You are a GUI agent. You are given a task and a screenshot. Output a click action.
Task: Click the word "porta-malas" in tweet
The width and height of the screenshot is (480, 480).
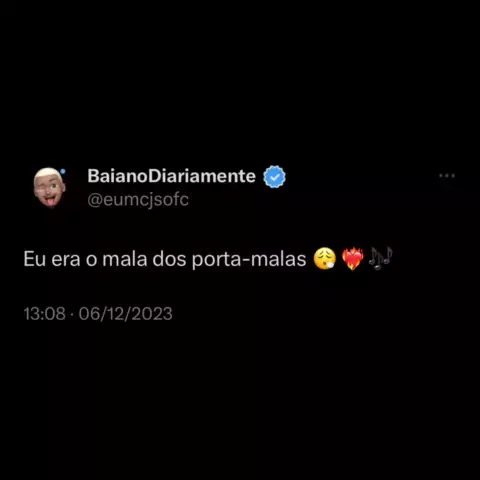[x=249, y=259]
